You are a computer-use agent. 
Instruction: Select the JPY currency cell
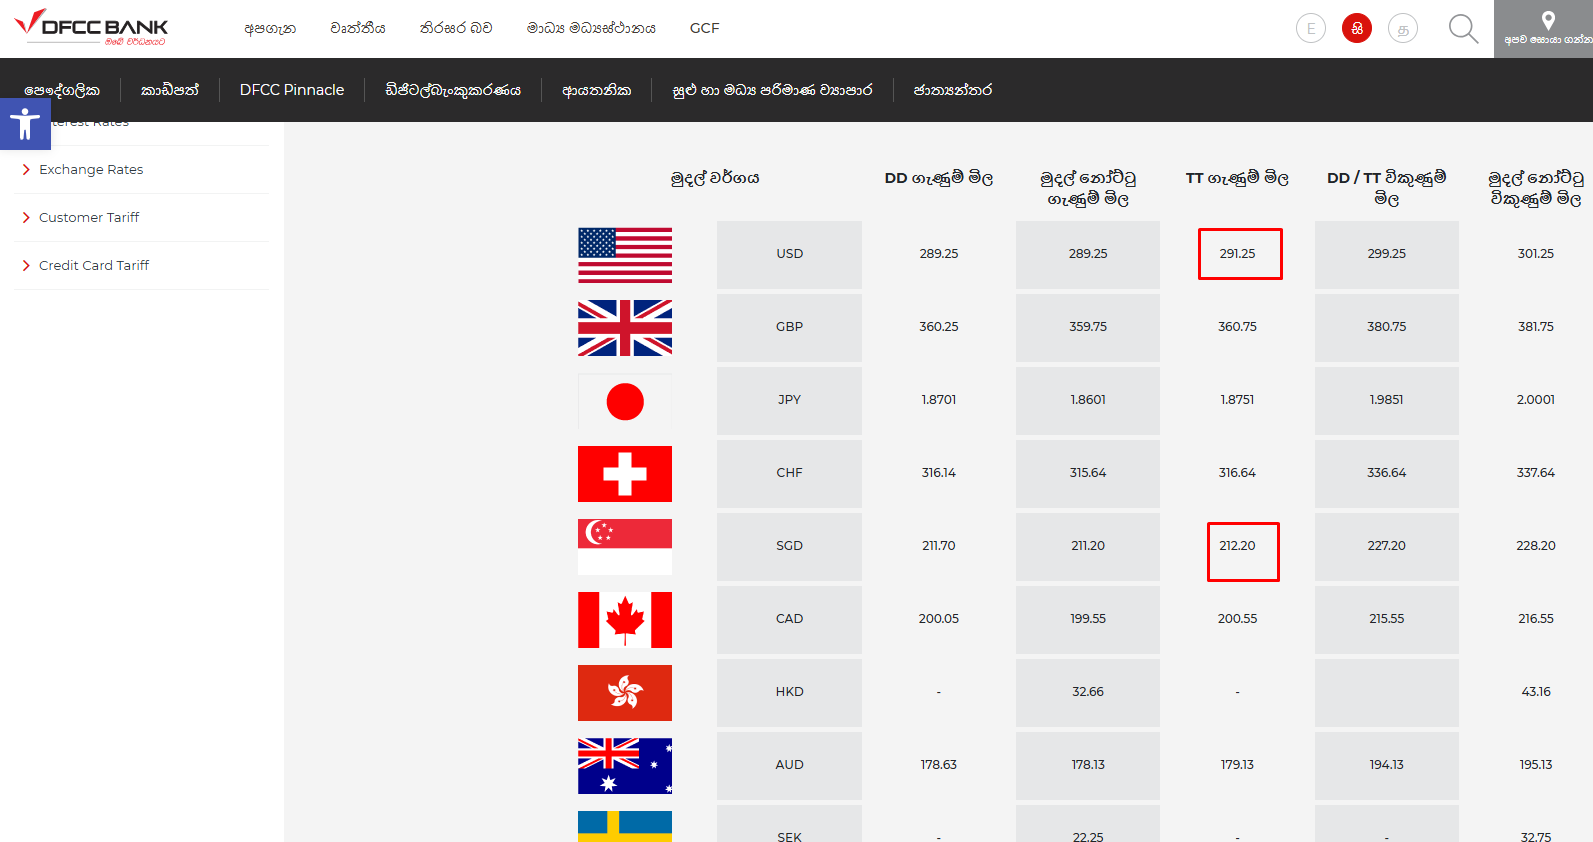coord(789,400)
